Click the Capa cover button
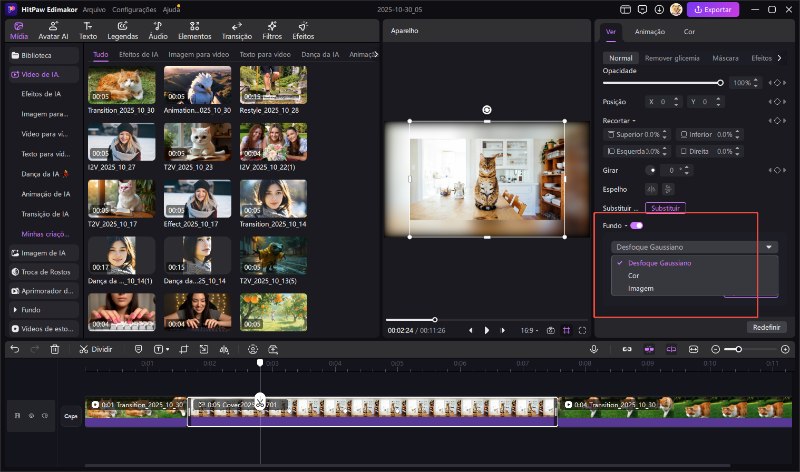 click(71, 416)
